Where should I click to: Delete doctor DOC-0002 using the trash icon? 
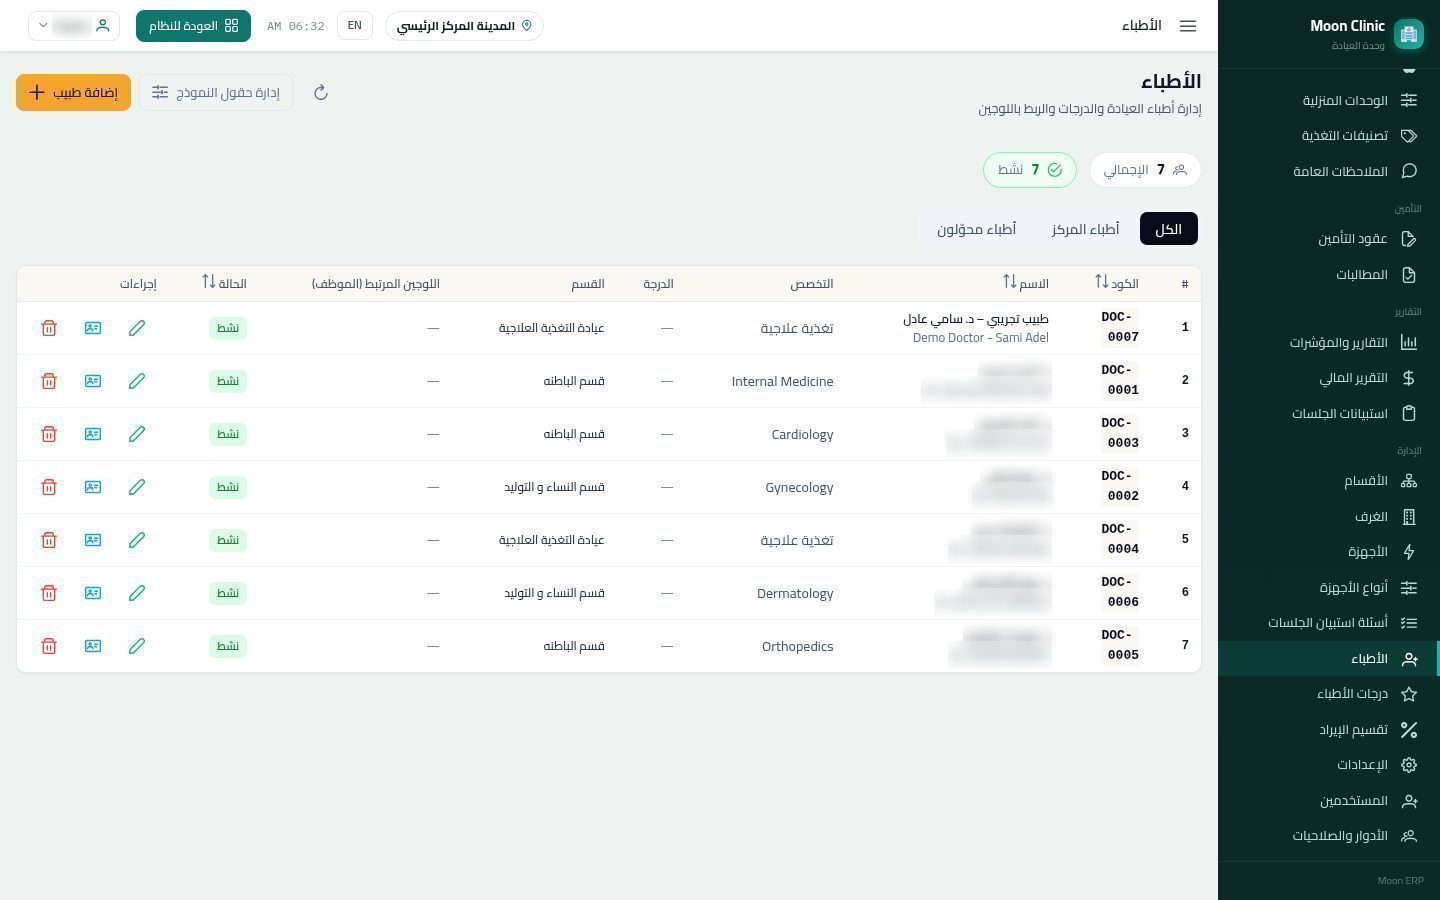pos(49,487)
